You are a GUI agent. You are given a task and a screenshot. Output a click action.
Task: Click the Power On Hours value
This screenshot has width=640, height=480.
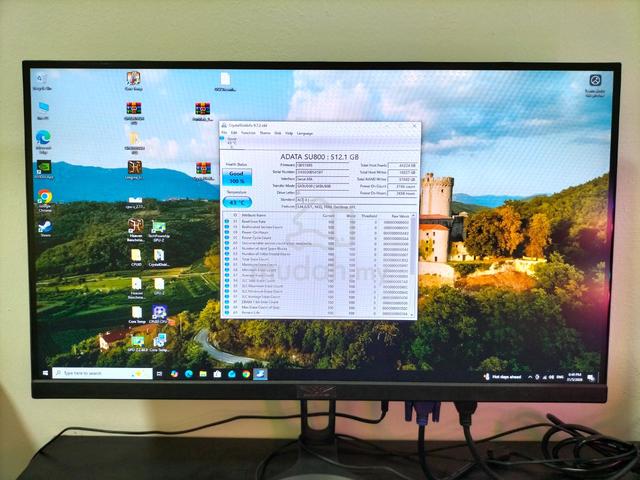tap(402, 193)
